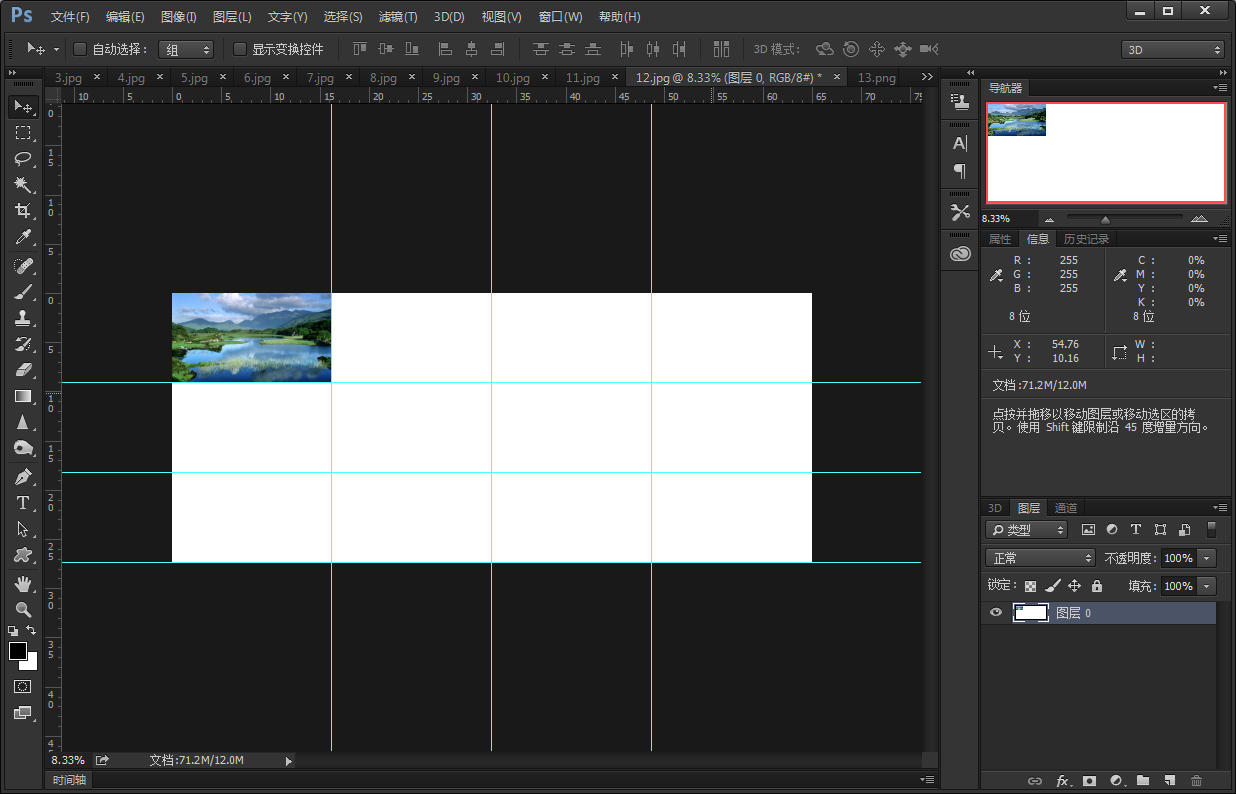Select the Eyedropper tool

(22, 237)
